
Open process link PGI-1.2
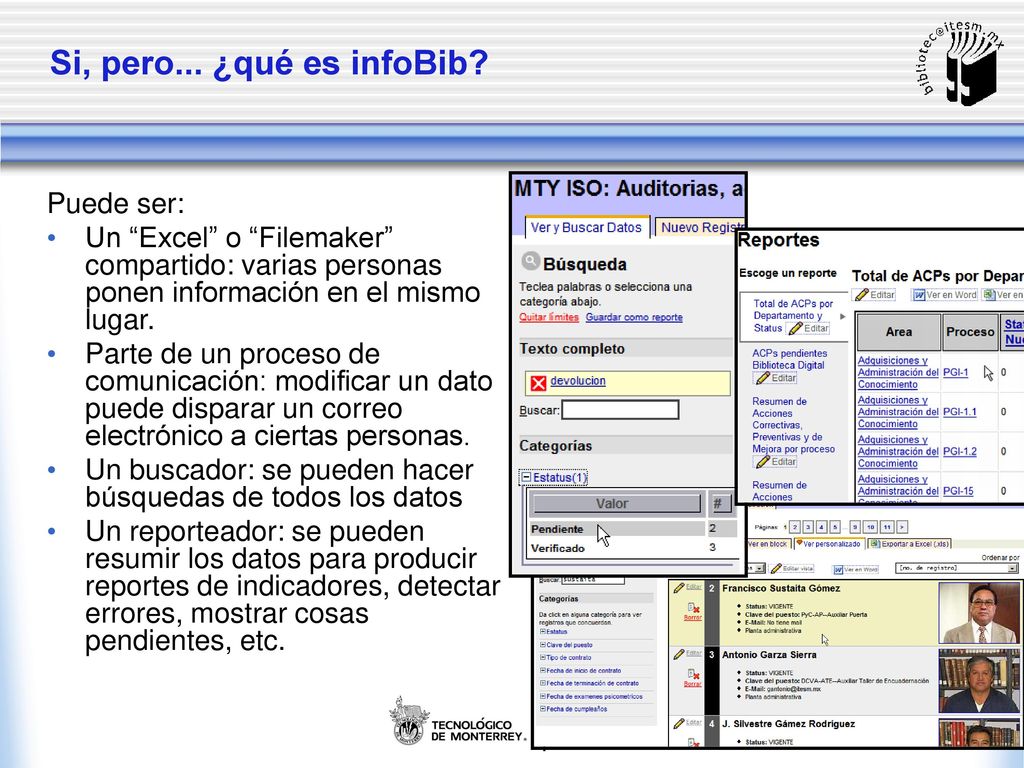960,451
